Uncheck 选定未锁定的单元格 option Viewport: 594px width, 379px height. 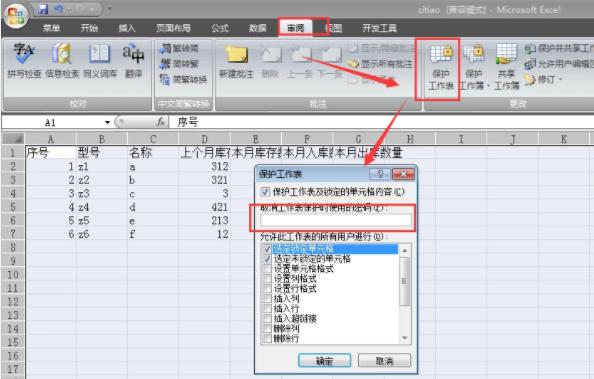click(x=267, y=259)
